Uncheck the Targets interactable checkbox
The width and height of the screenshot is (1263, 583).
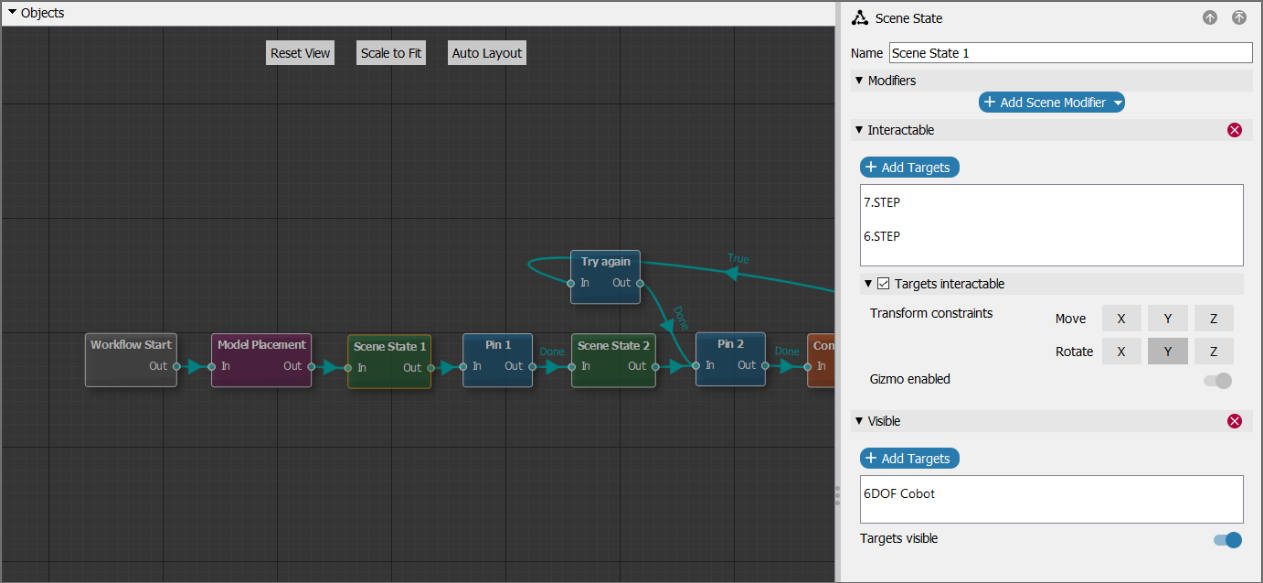(x=883, y=283)
